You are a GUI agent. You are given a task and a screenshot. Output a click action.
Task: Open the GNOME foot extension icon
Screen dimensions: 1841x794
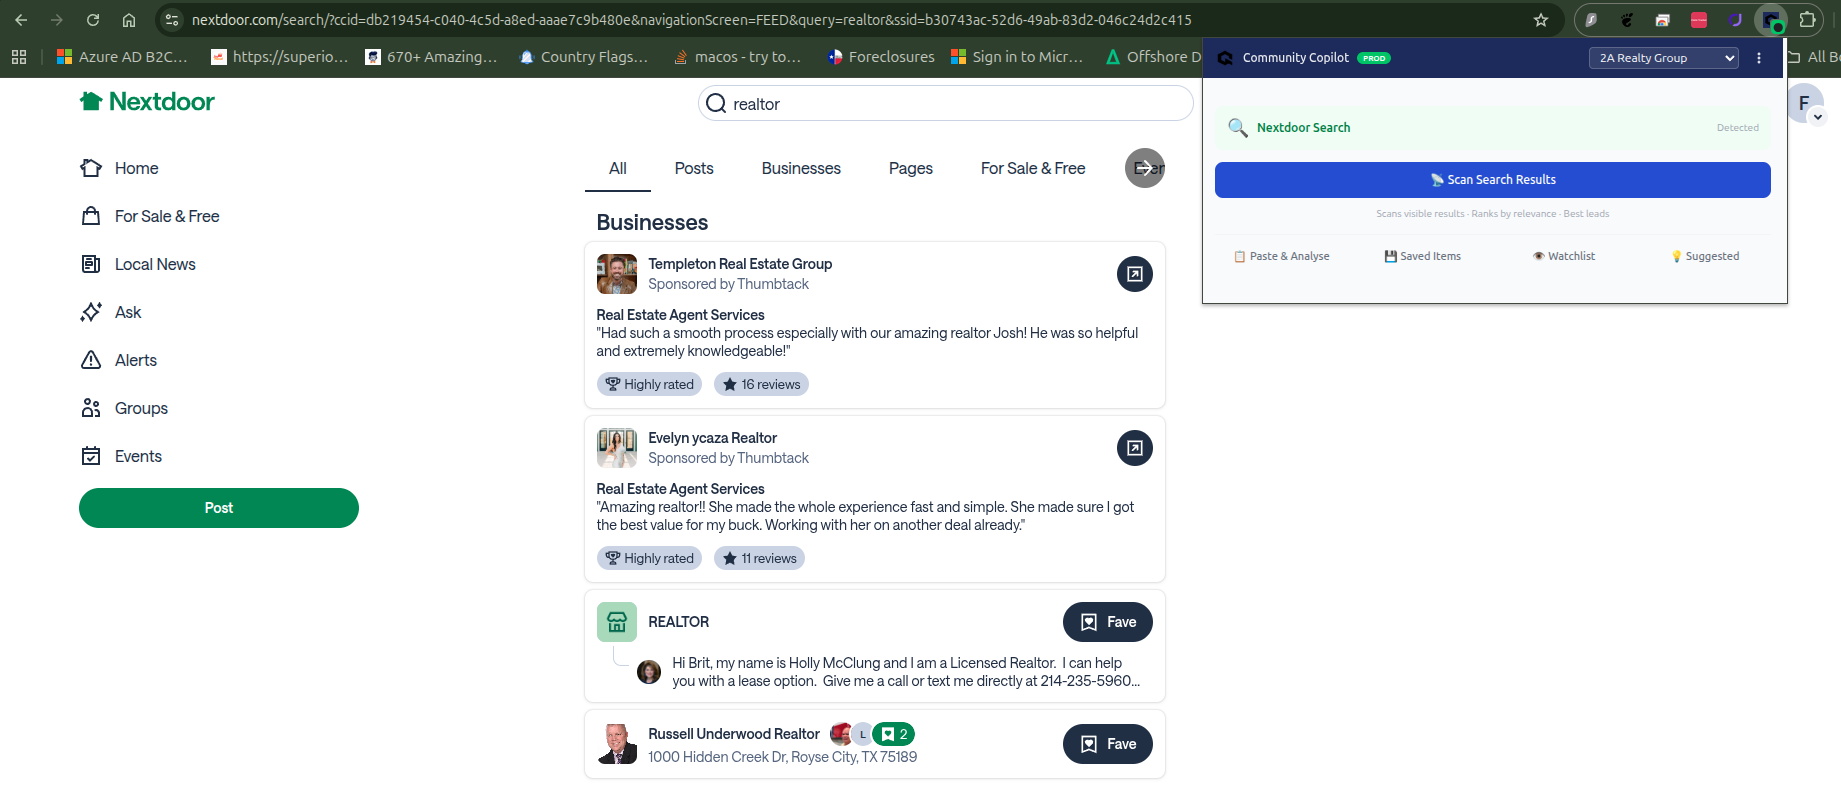[x=1627, y=20]
